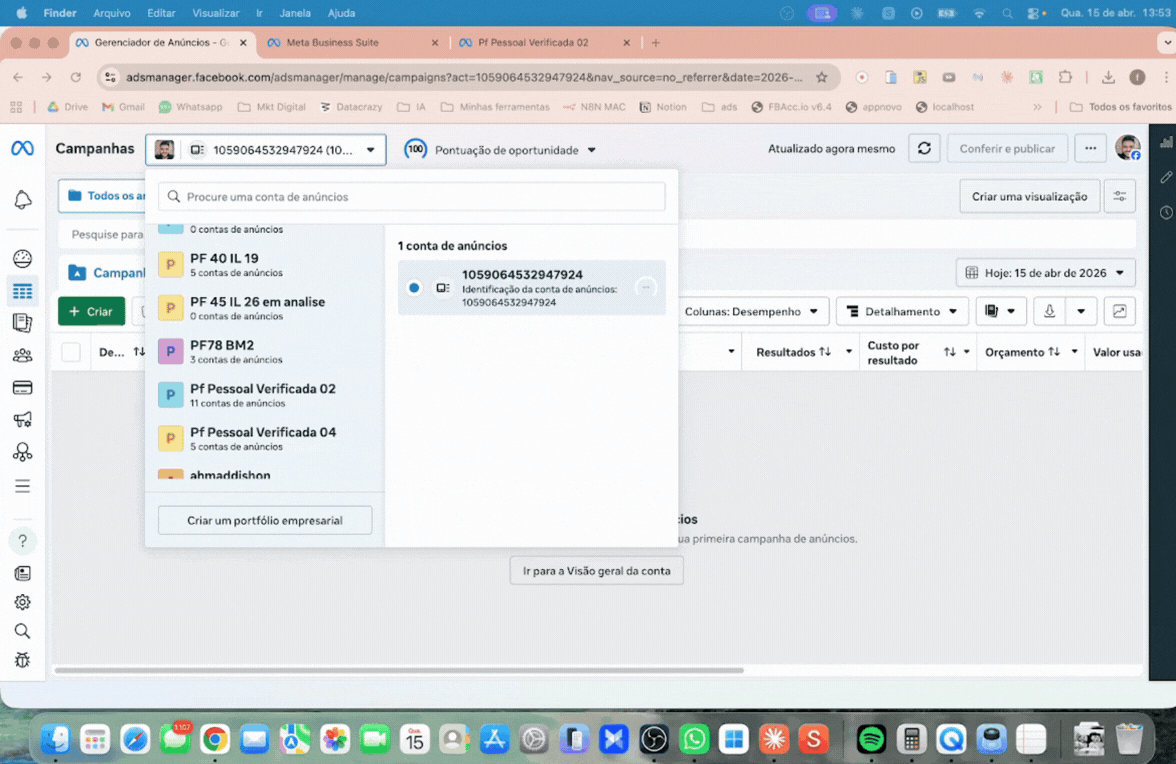Switch to Pf Pessoal Verificada 02 browser tab
The width and height of the screenshot is (1176, 764).
click(544, 43)
